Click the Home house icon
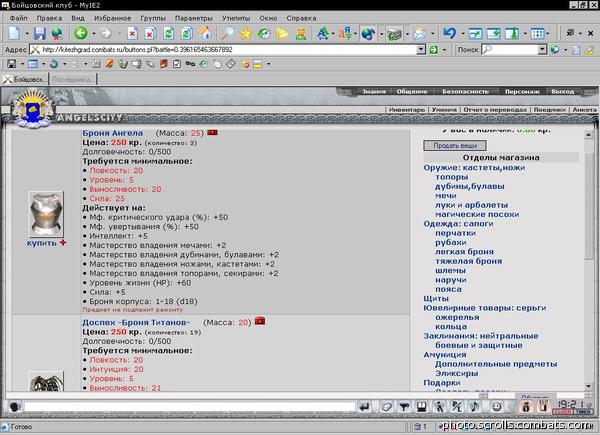The width and height of the screenshot is (600, 435). [x=205, y=34]
